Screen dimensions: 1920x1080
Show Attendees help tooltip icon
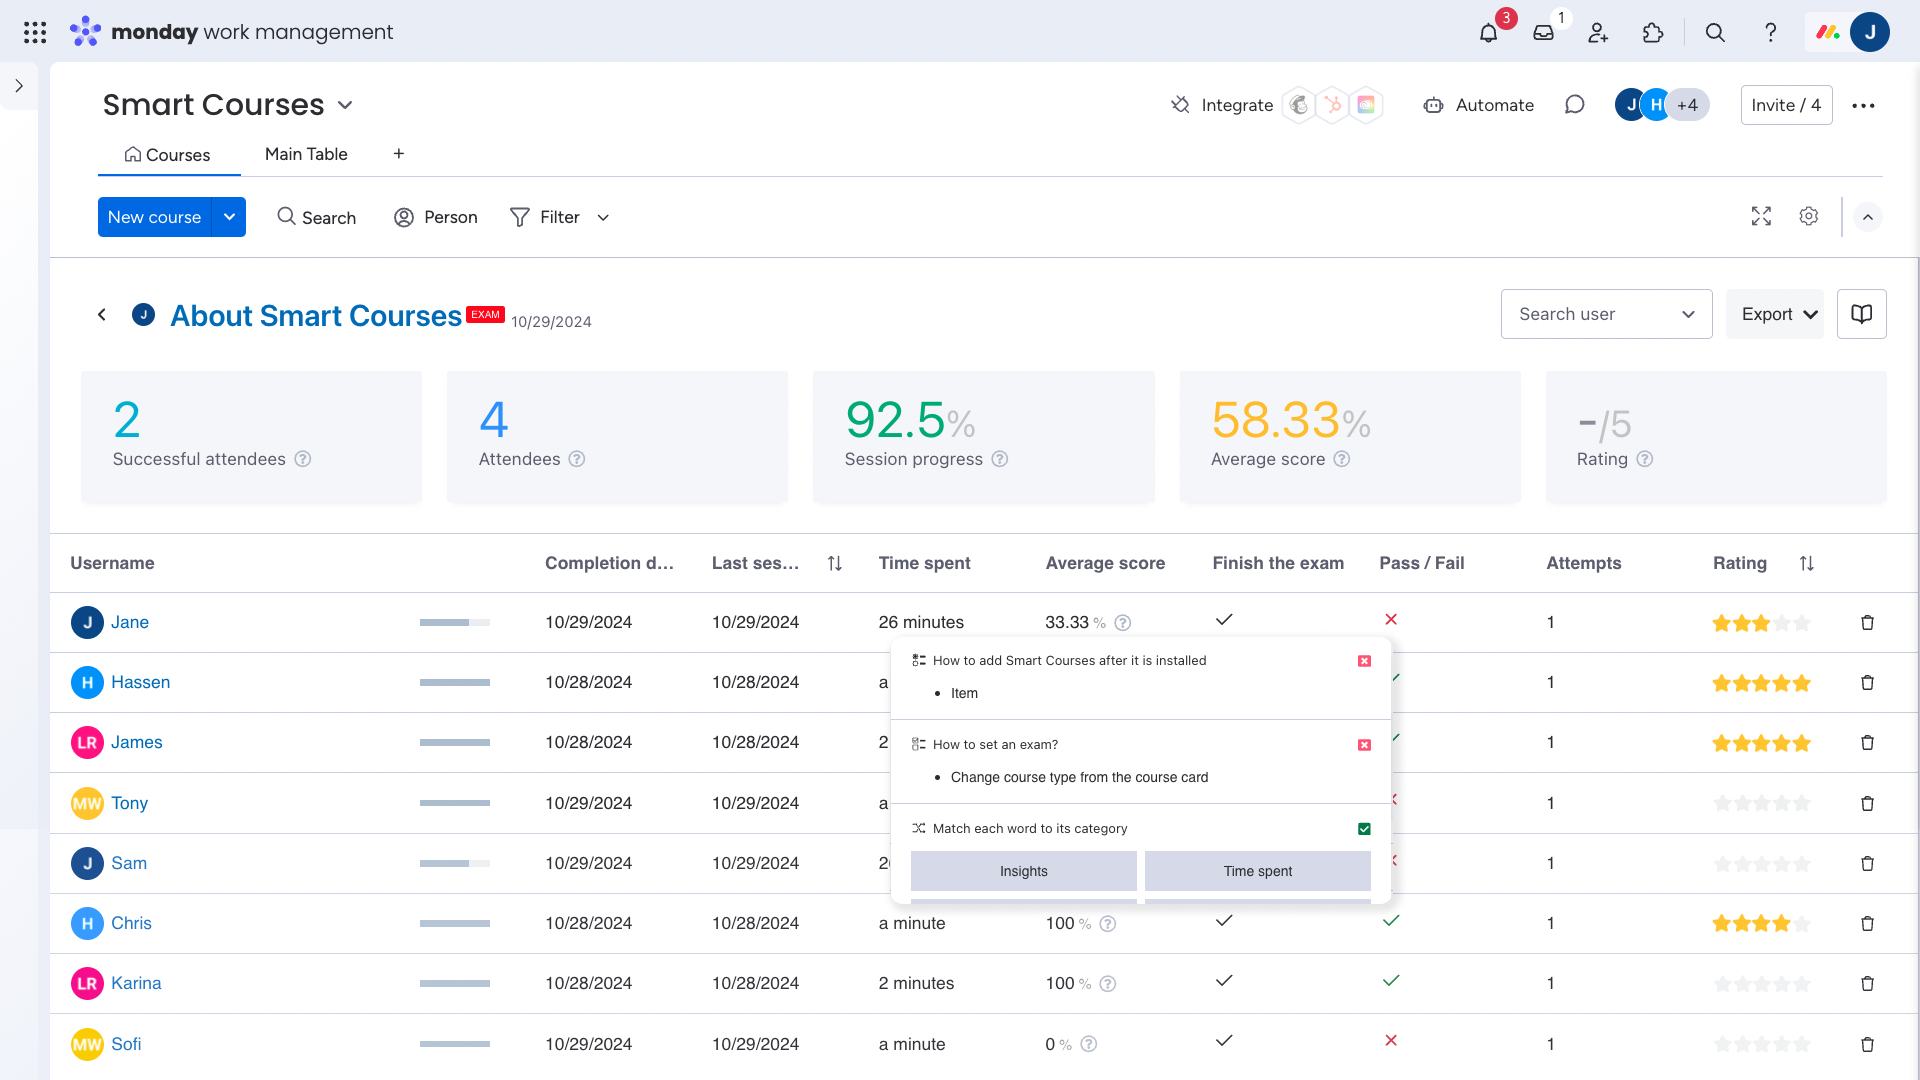[577, 459]
